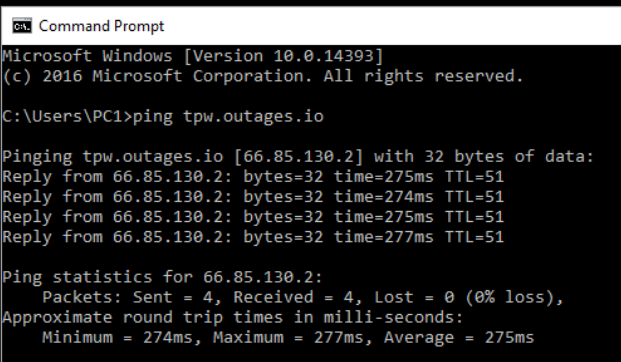The height and width of the screenshot is (362, 621).
Task: Click the Received = 4 value
Action: coord(297,297)
